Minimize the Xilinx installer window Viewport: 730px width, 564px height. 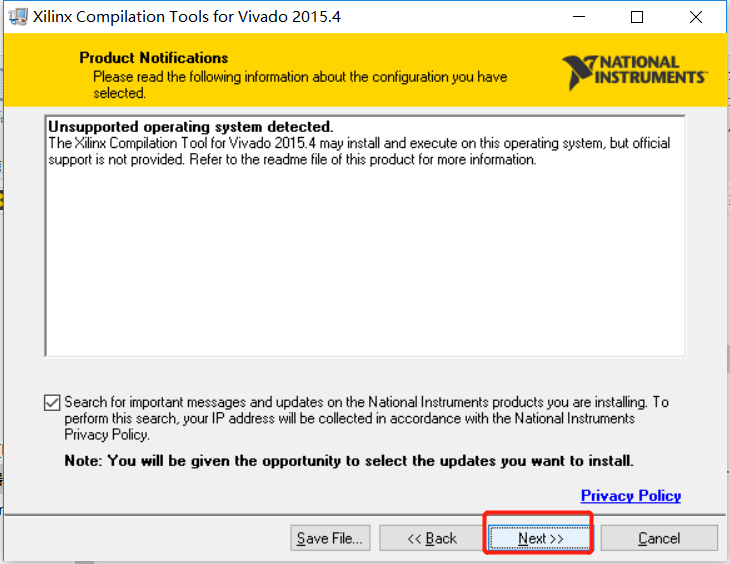tap(579, 17)
